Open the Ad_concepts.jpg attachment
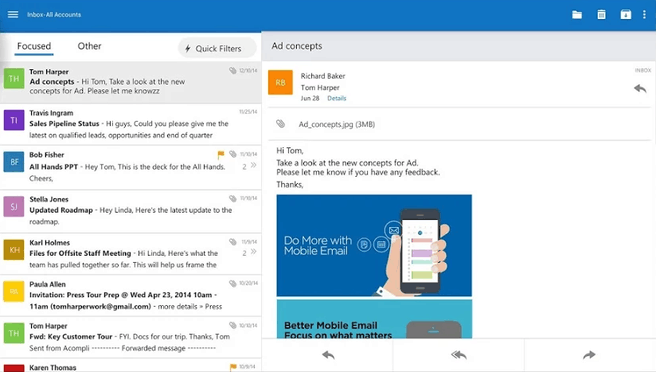The image size is (656, 372). pos(336,124)
